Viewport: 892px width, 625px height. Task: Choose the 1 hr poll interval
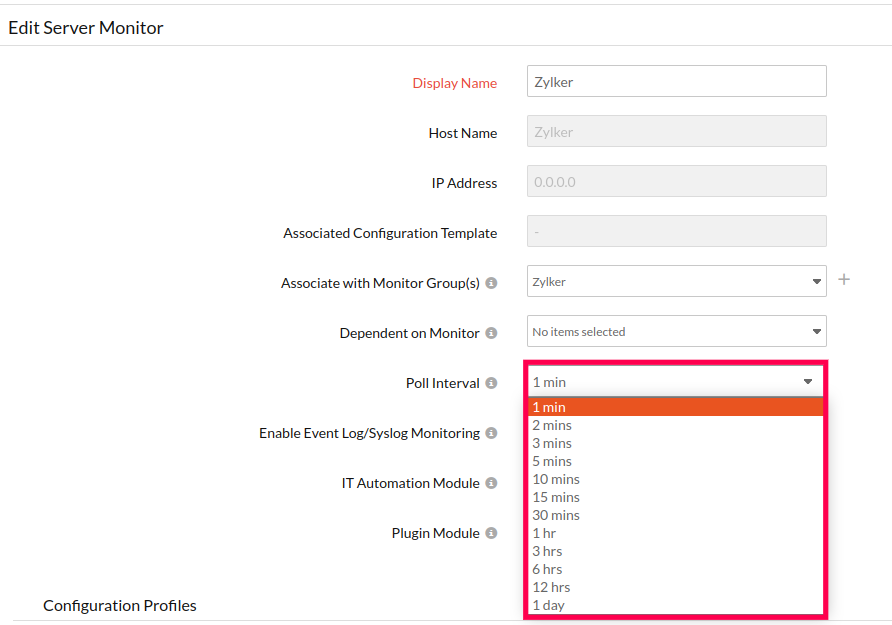[x=676, y=533]
